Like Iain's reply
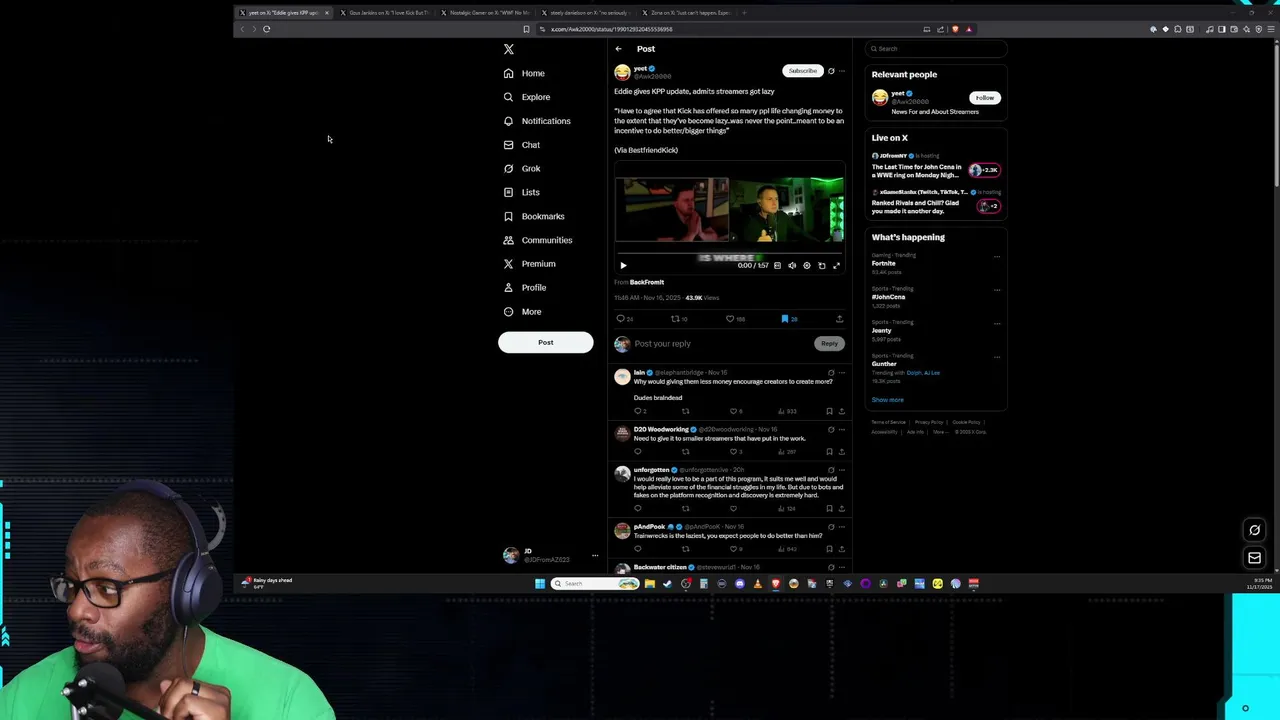The width and height of the screenshot is (1280, 720). (733, 411)
